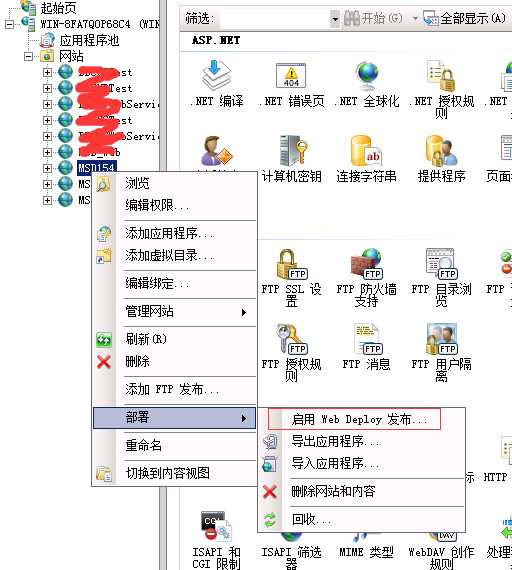
Task: Click the 起始页 tree icon
Action: (x=28, y=7)
